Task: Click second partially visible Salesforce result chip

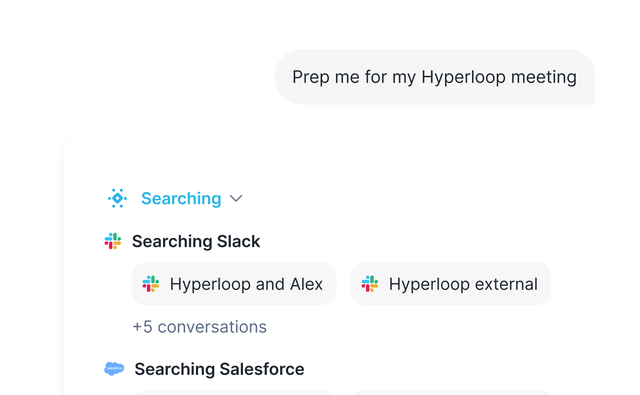Action: click(x=451, y=393)
